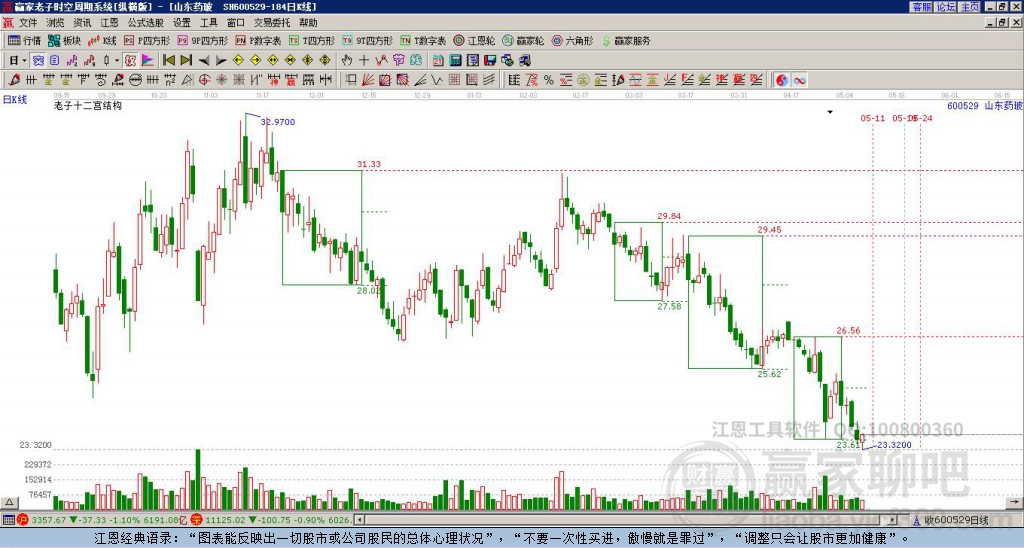The height and width of the screenshot is (548, 1024).
Task: Click the red save disk icon
Action: pyautogui.click(x=490, y=61)
